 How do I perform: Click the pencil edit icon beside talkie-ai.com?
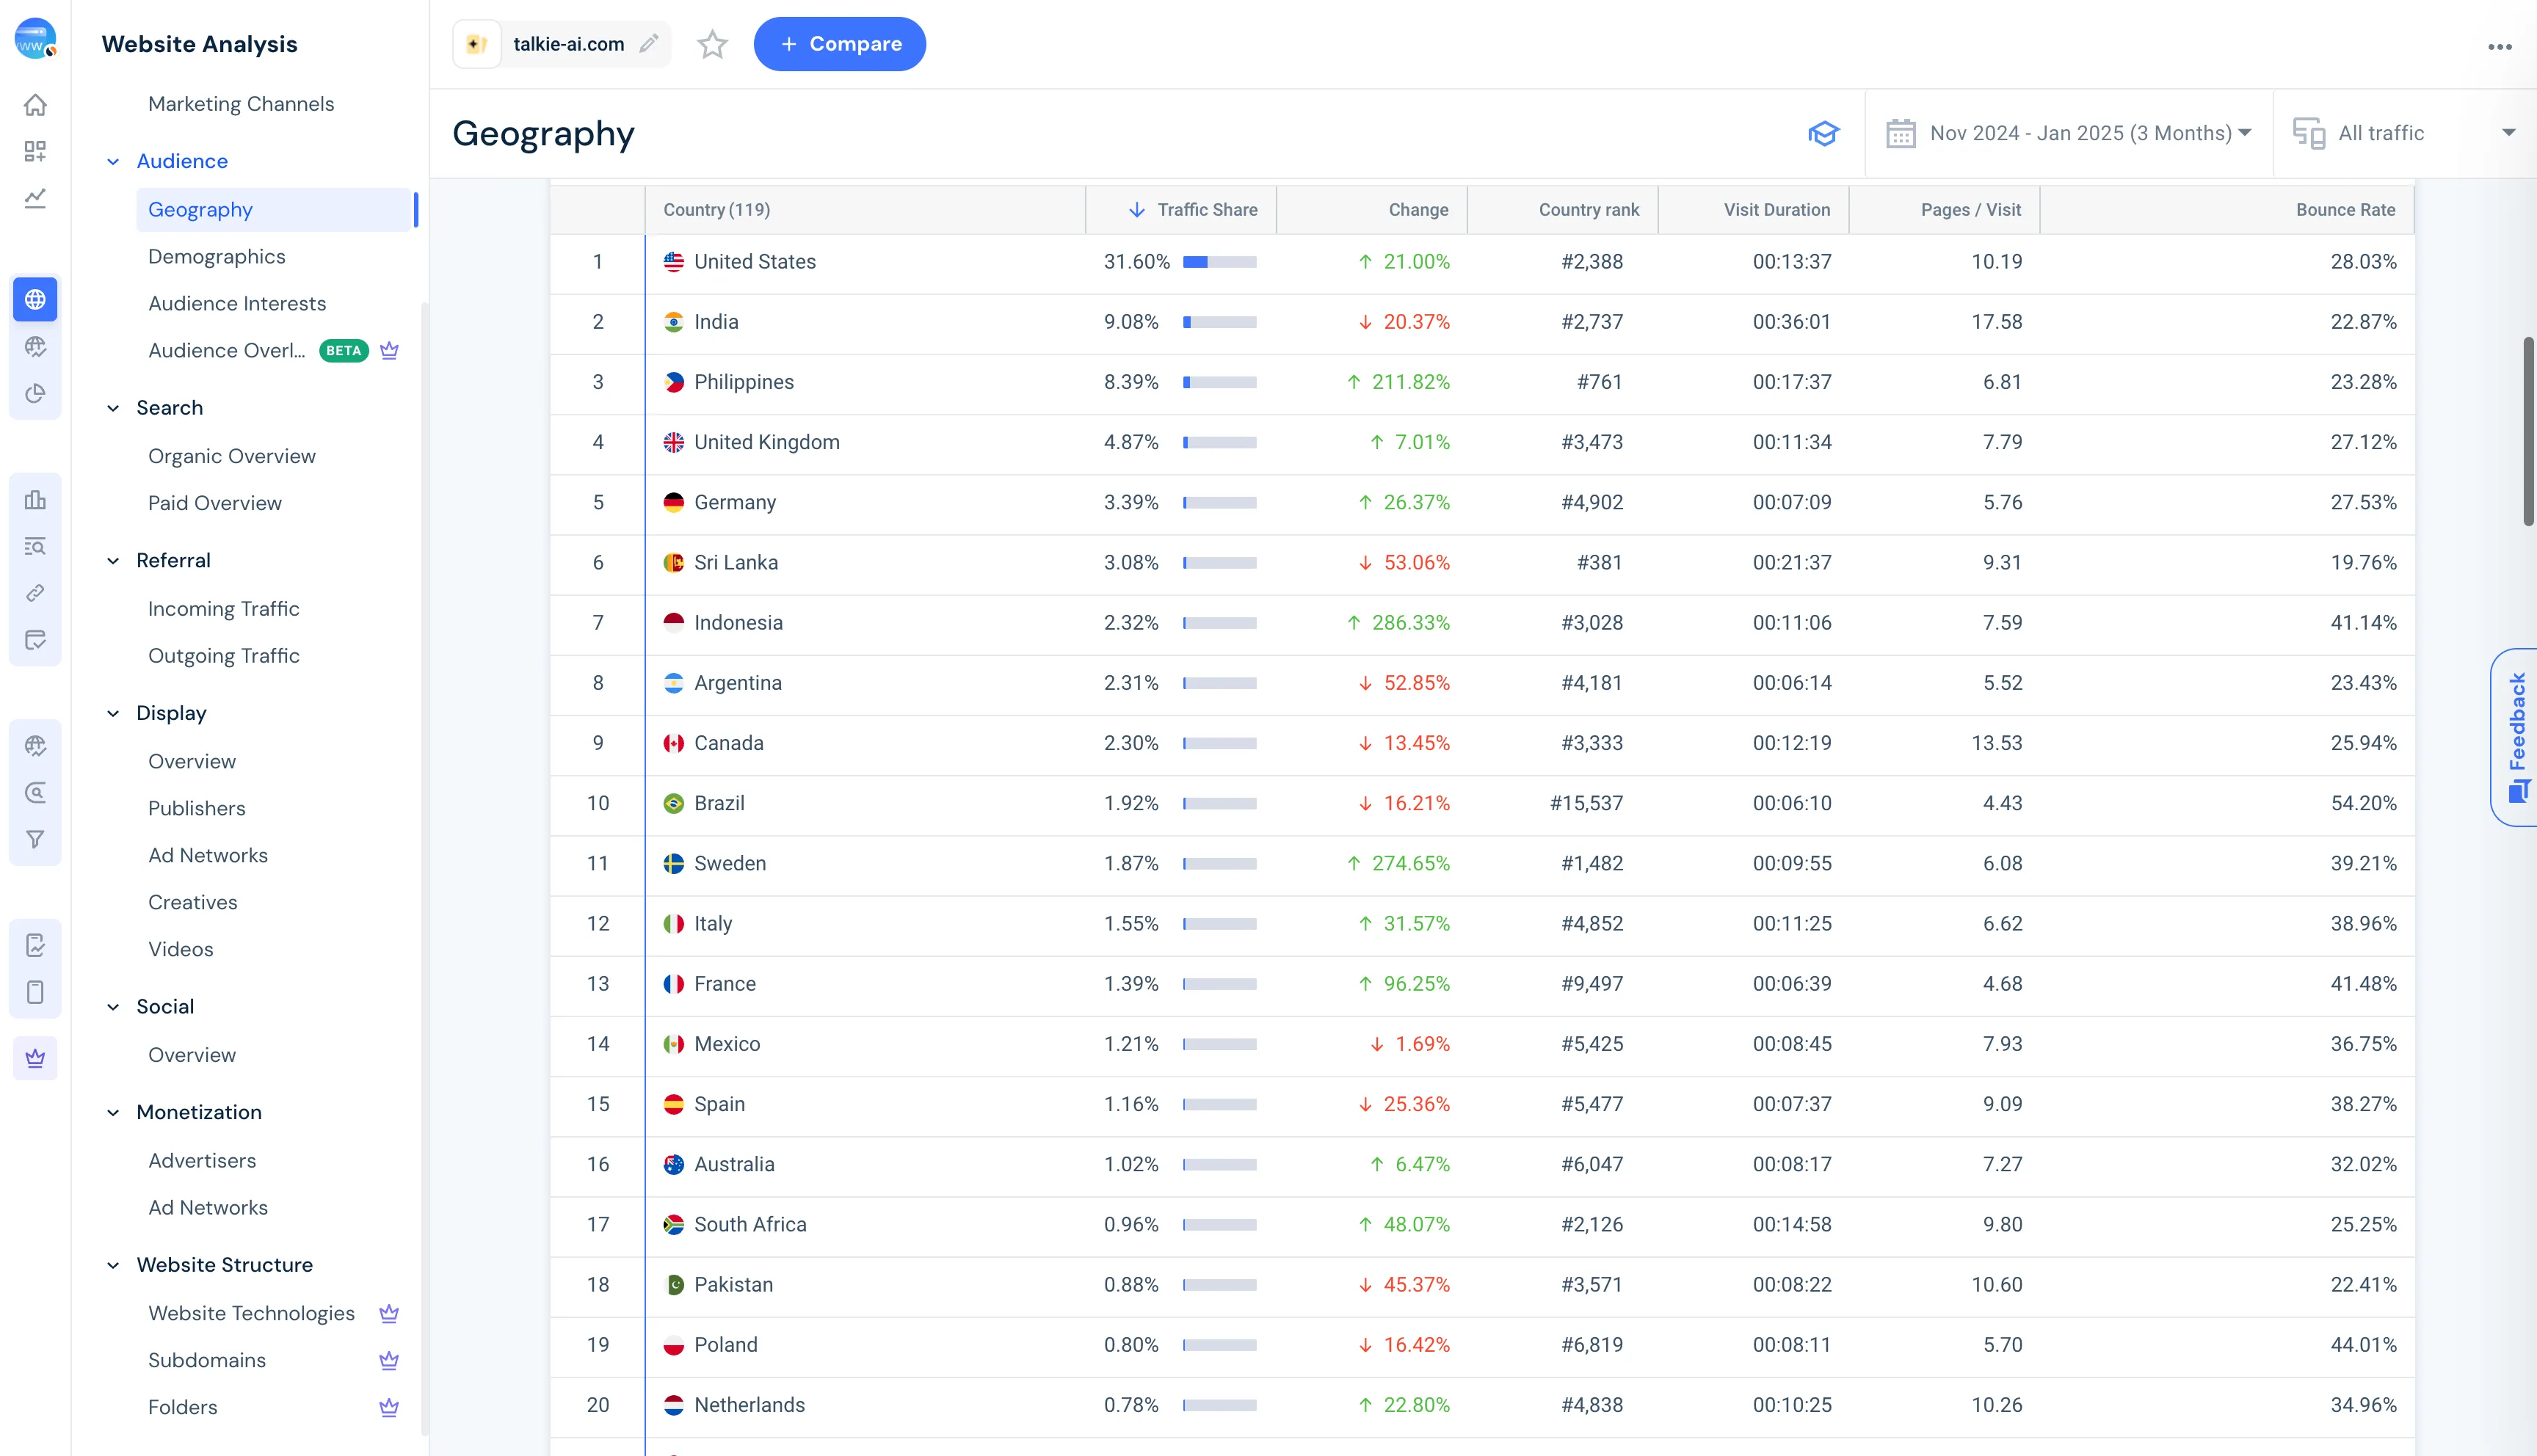pos(649,44)
